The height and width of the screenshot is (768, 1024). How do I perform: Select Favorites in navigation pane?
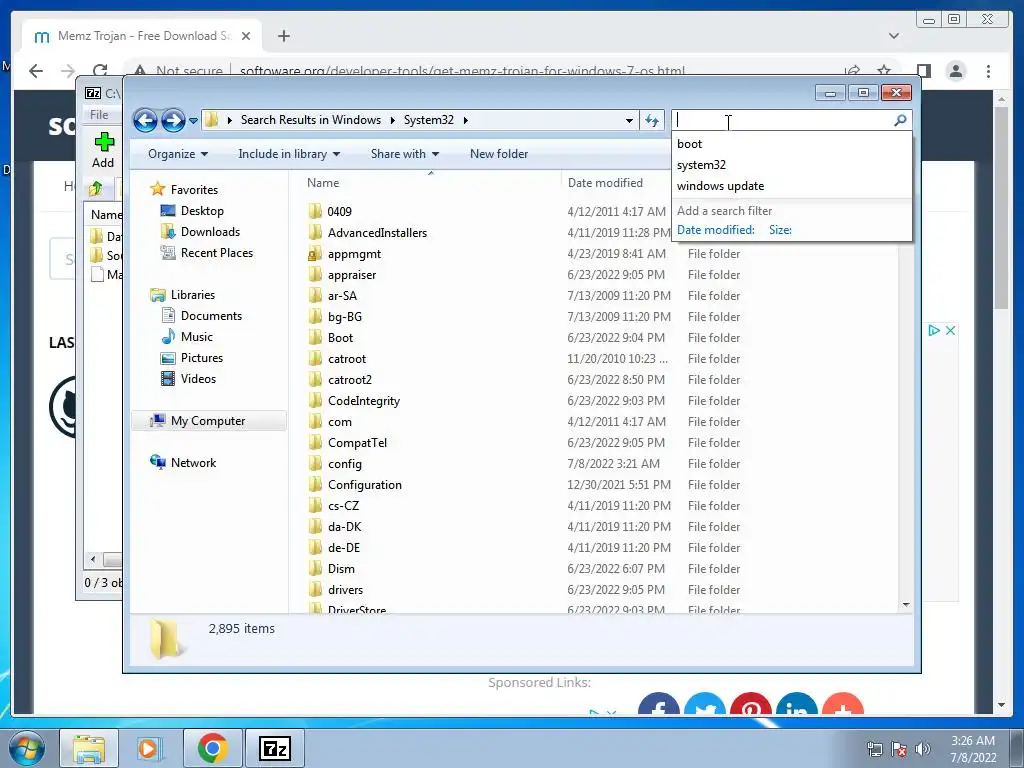pyautogui.click(x=194, y=189)
